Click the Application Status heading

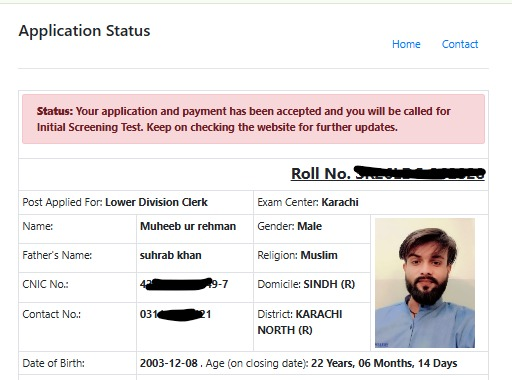pyautogui.click(x=84, y=31)
